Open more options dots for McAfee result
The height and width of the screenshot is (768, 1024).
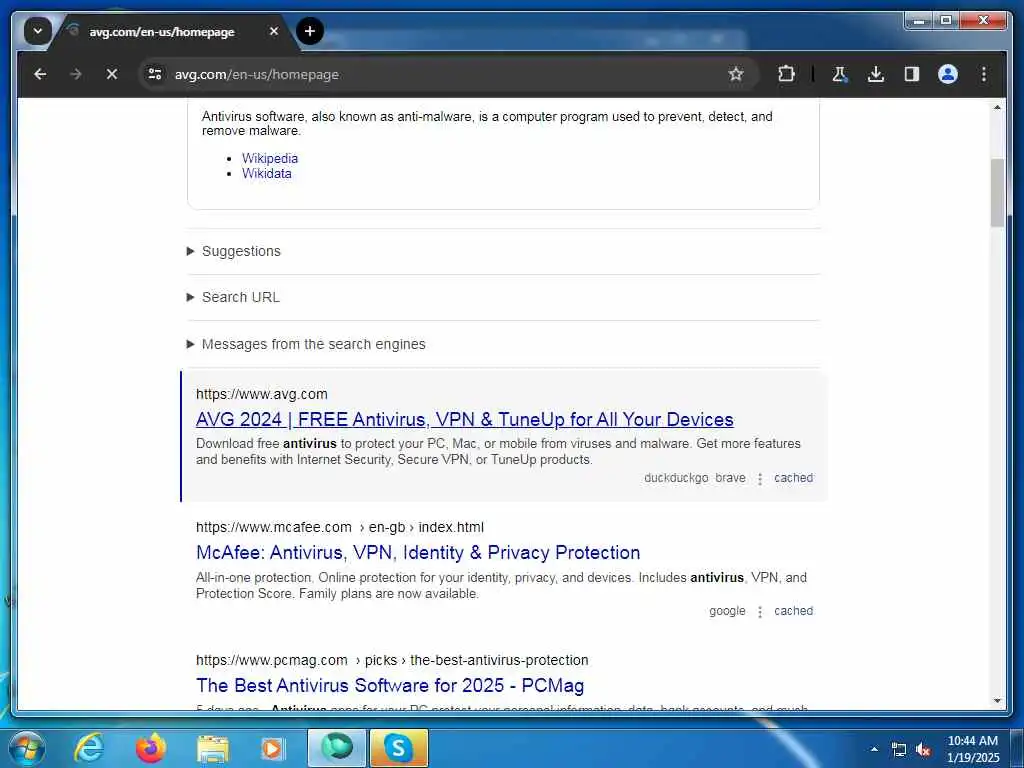pyautogui.click(x=760, y=613)
